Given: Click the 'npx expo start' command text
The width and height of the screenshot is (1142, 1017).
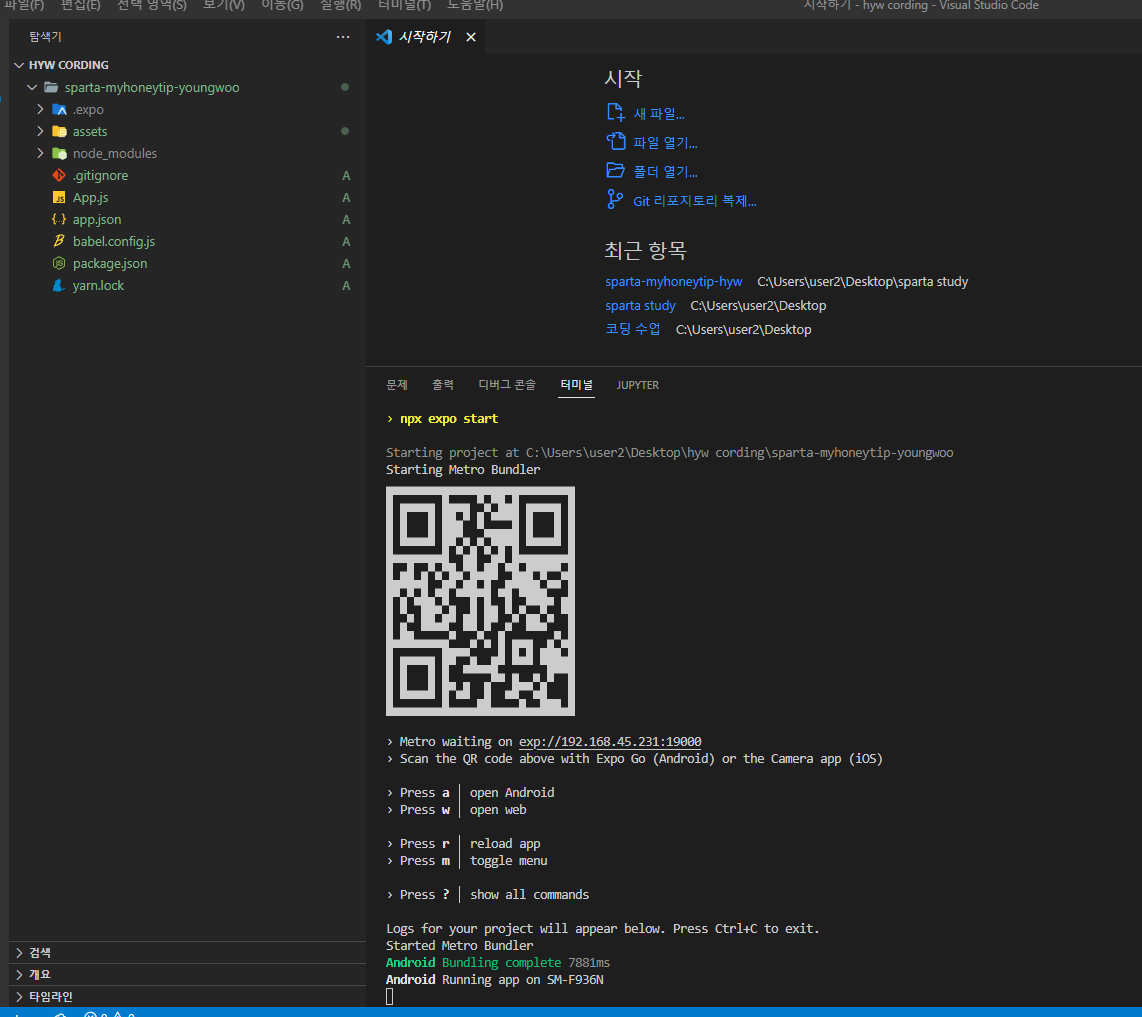Looking at the screenshot, I should click(449, 419).
